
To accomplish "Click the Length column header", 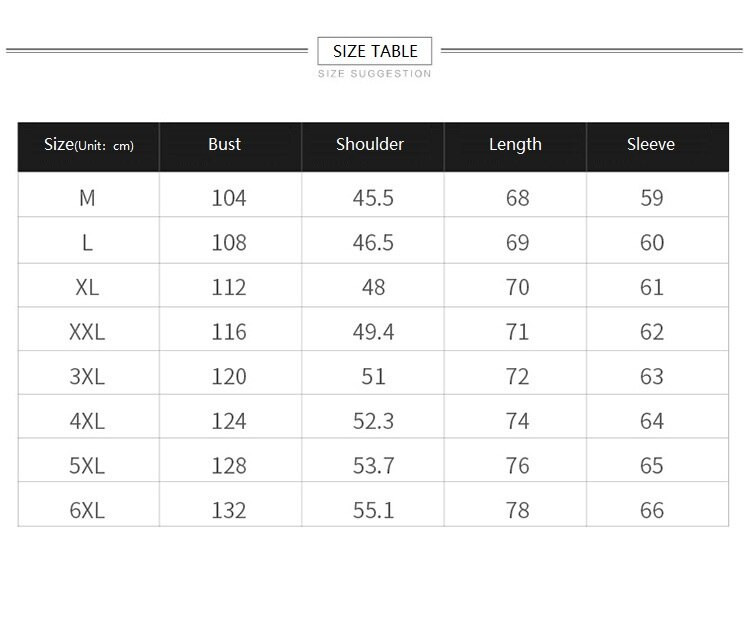I will [x=515, y=144].
